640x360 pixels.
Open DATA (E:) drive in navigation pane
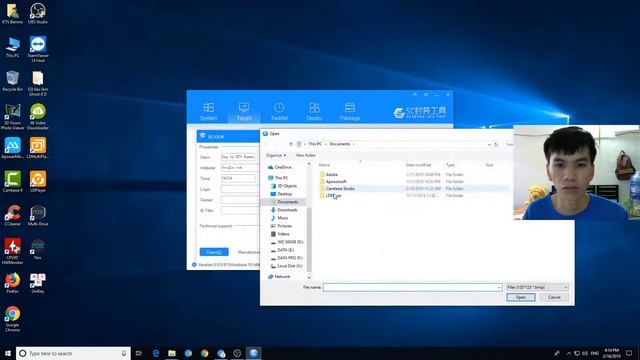285,250
